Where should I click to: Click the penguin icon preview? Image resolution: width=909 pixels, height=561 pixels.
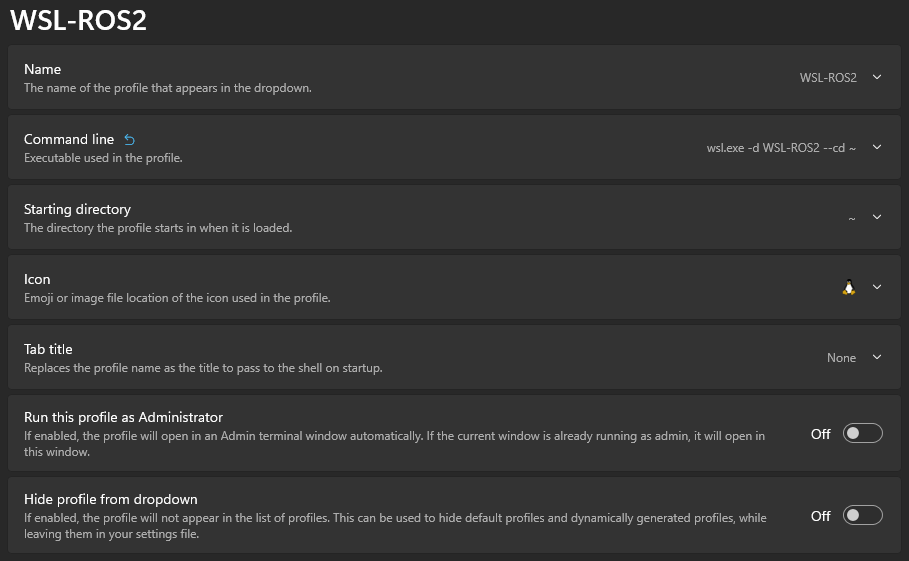click(849, 287)
